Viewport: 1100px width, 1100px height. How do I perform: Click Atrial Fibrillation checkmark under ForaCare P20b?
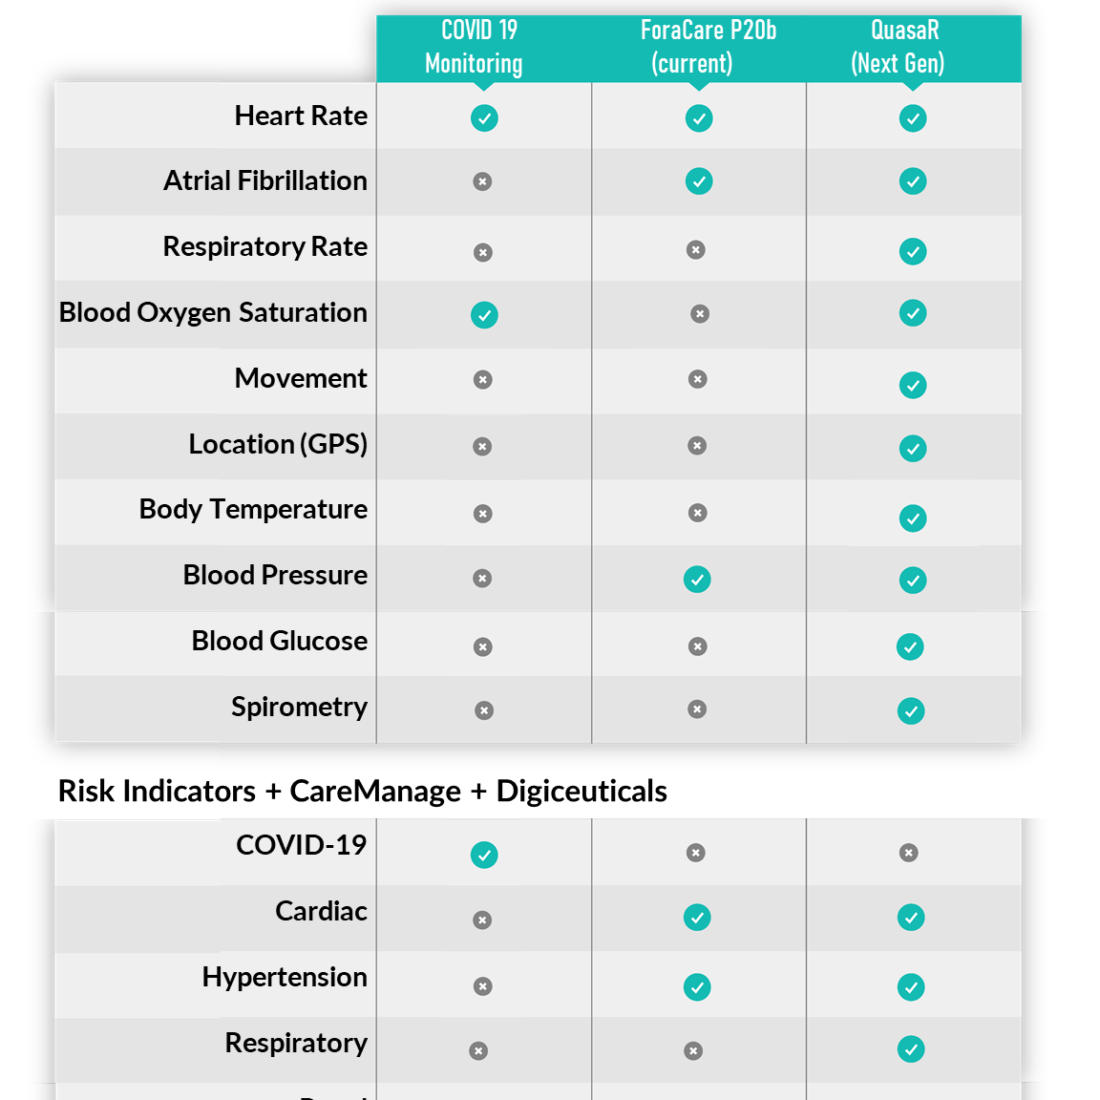[x=699, y=181]
